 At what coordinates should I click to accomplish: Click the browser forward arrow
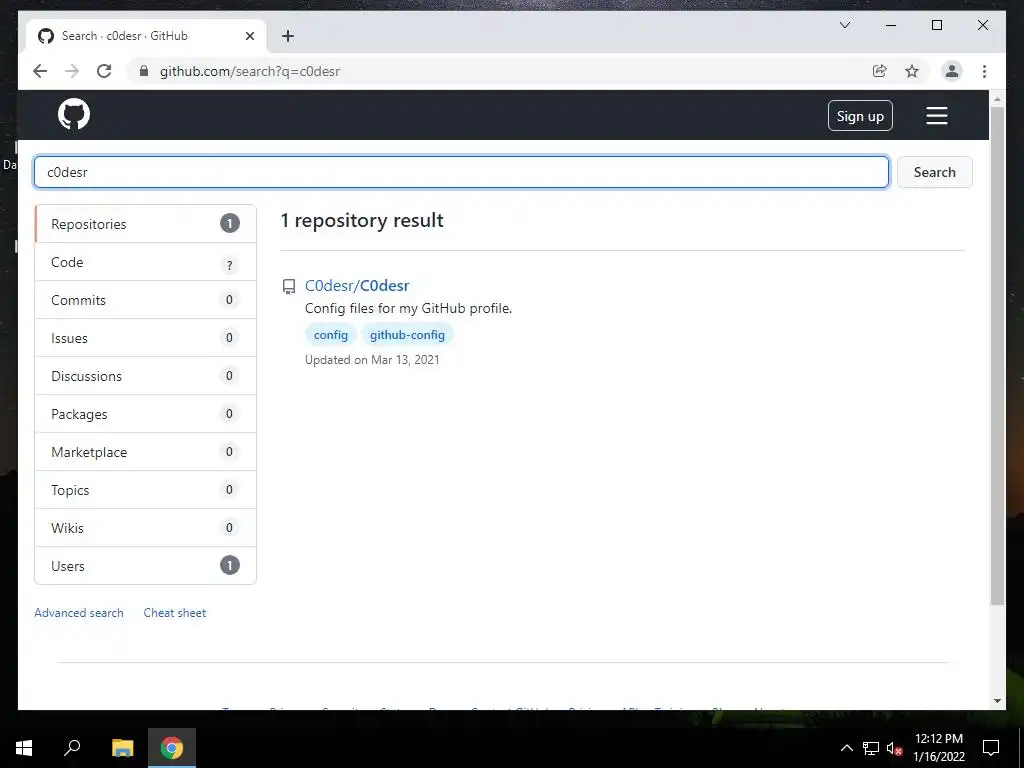72,71
